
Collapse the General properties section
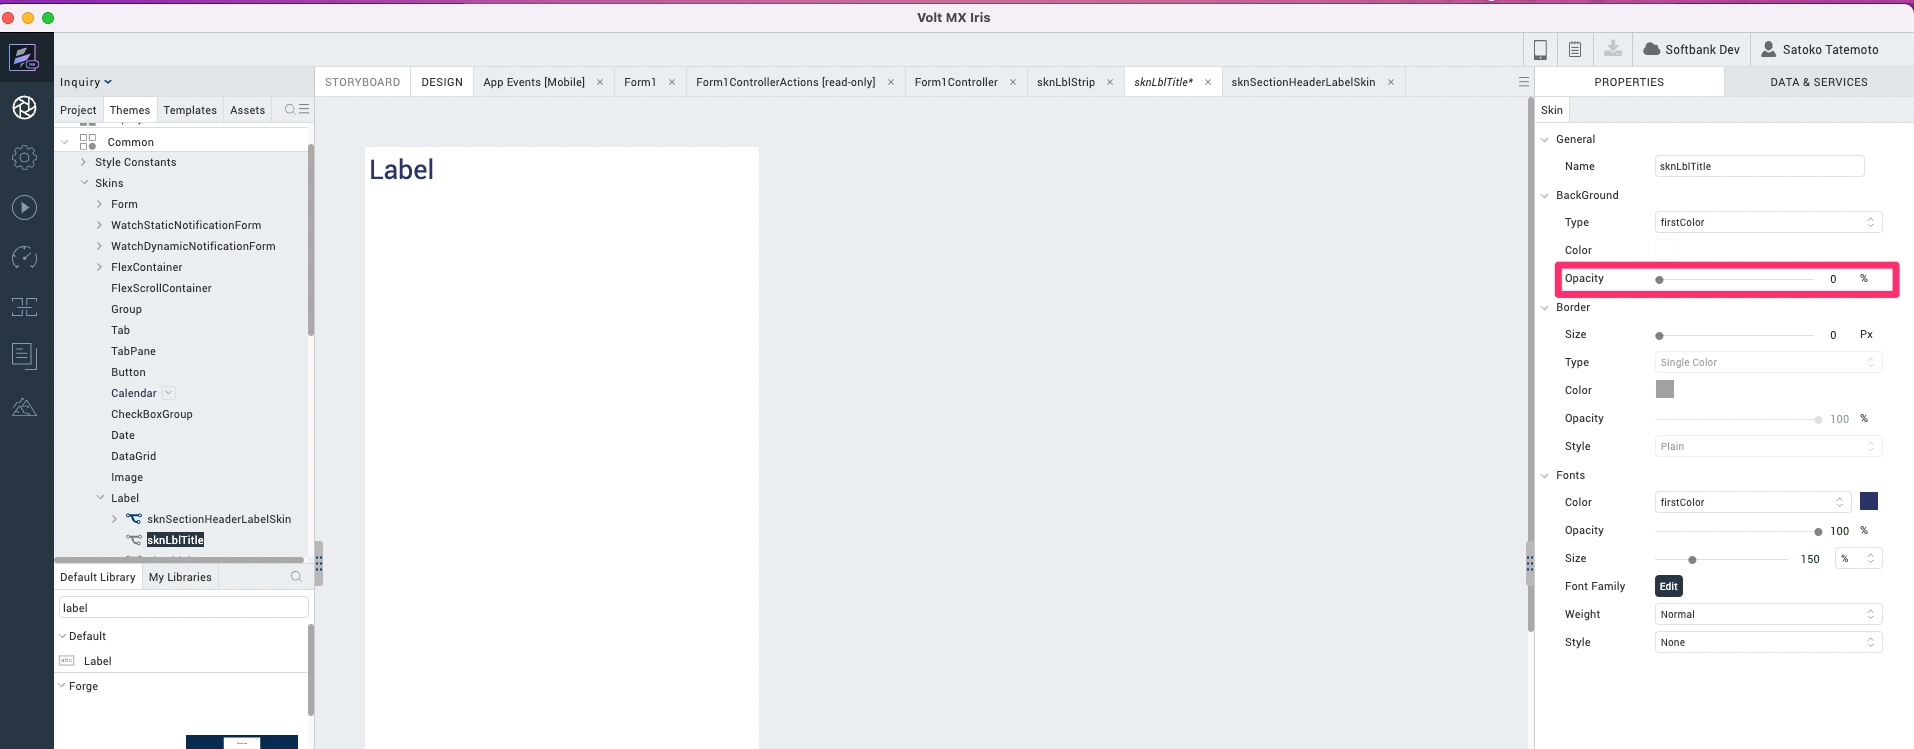tap(1545, 140)
